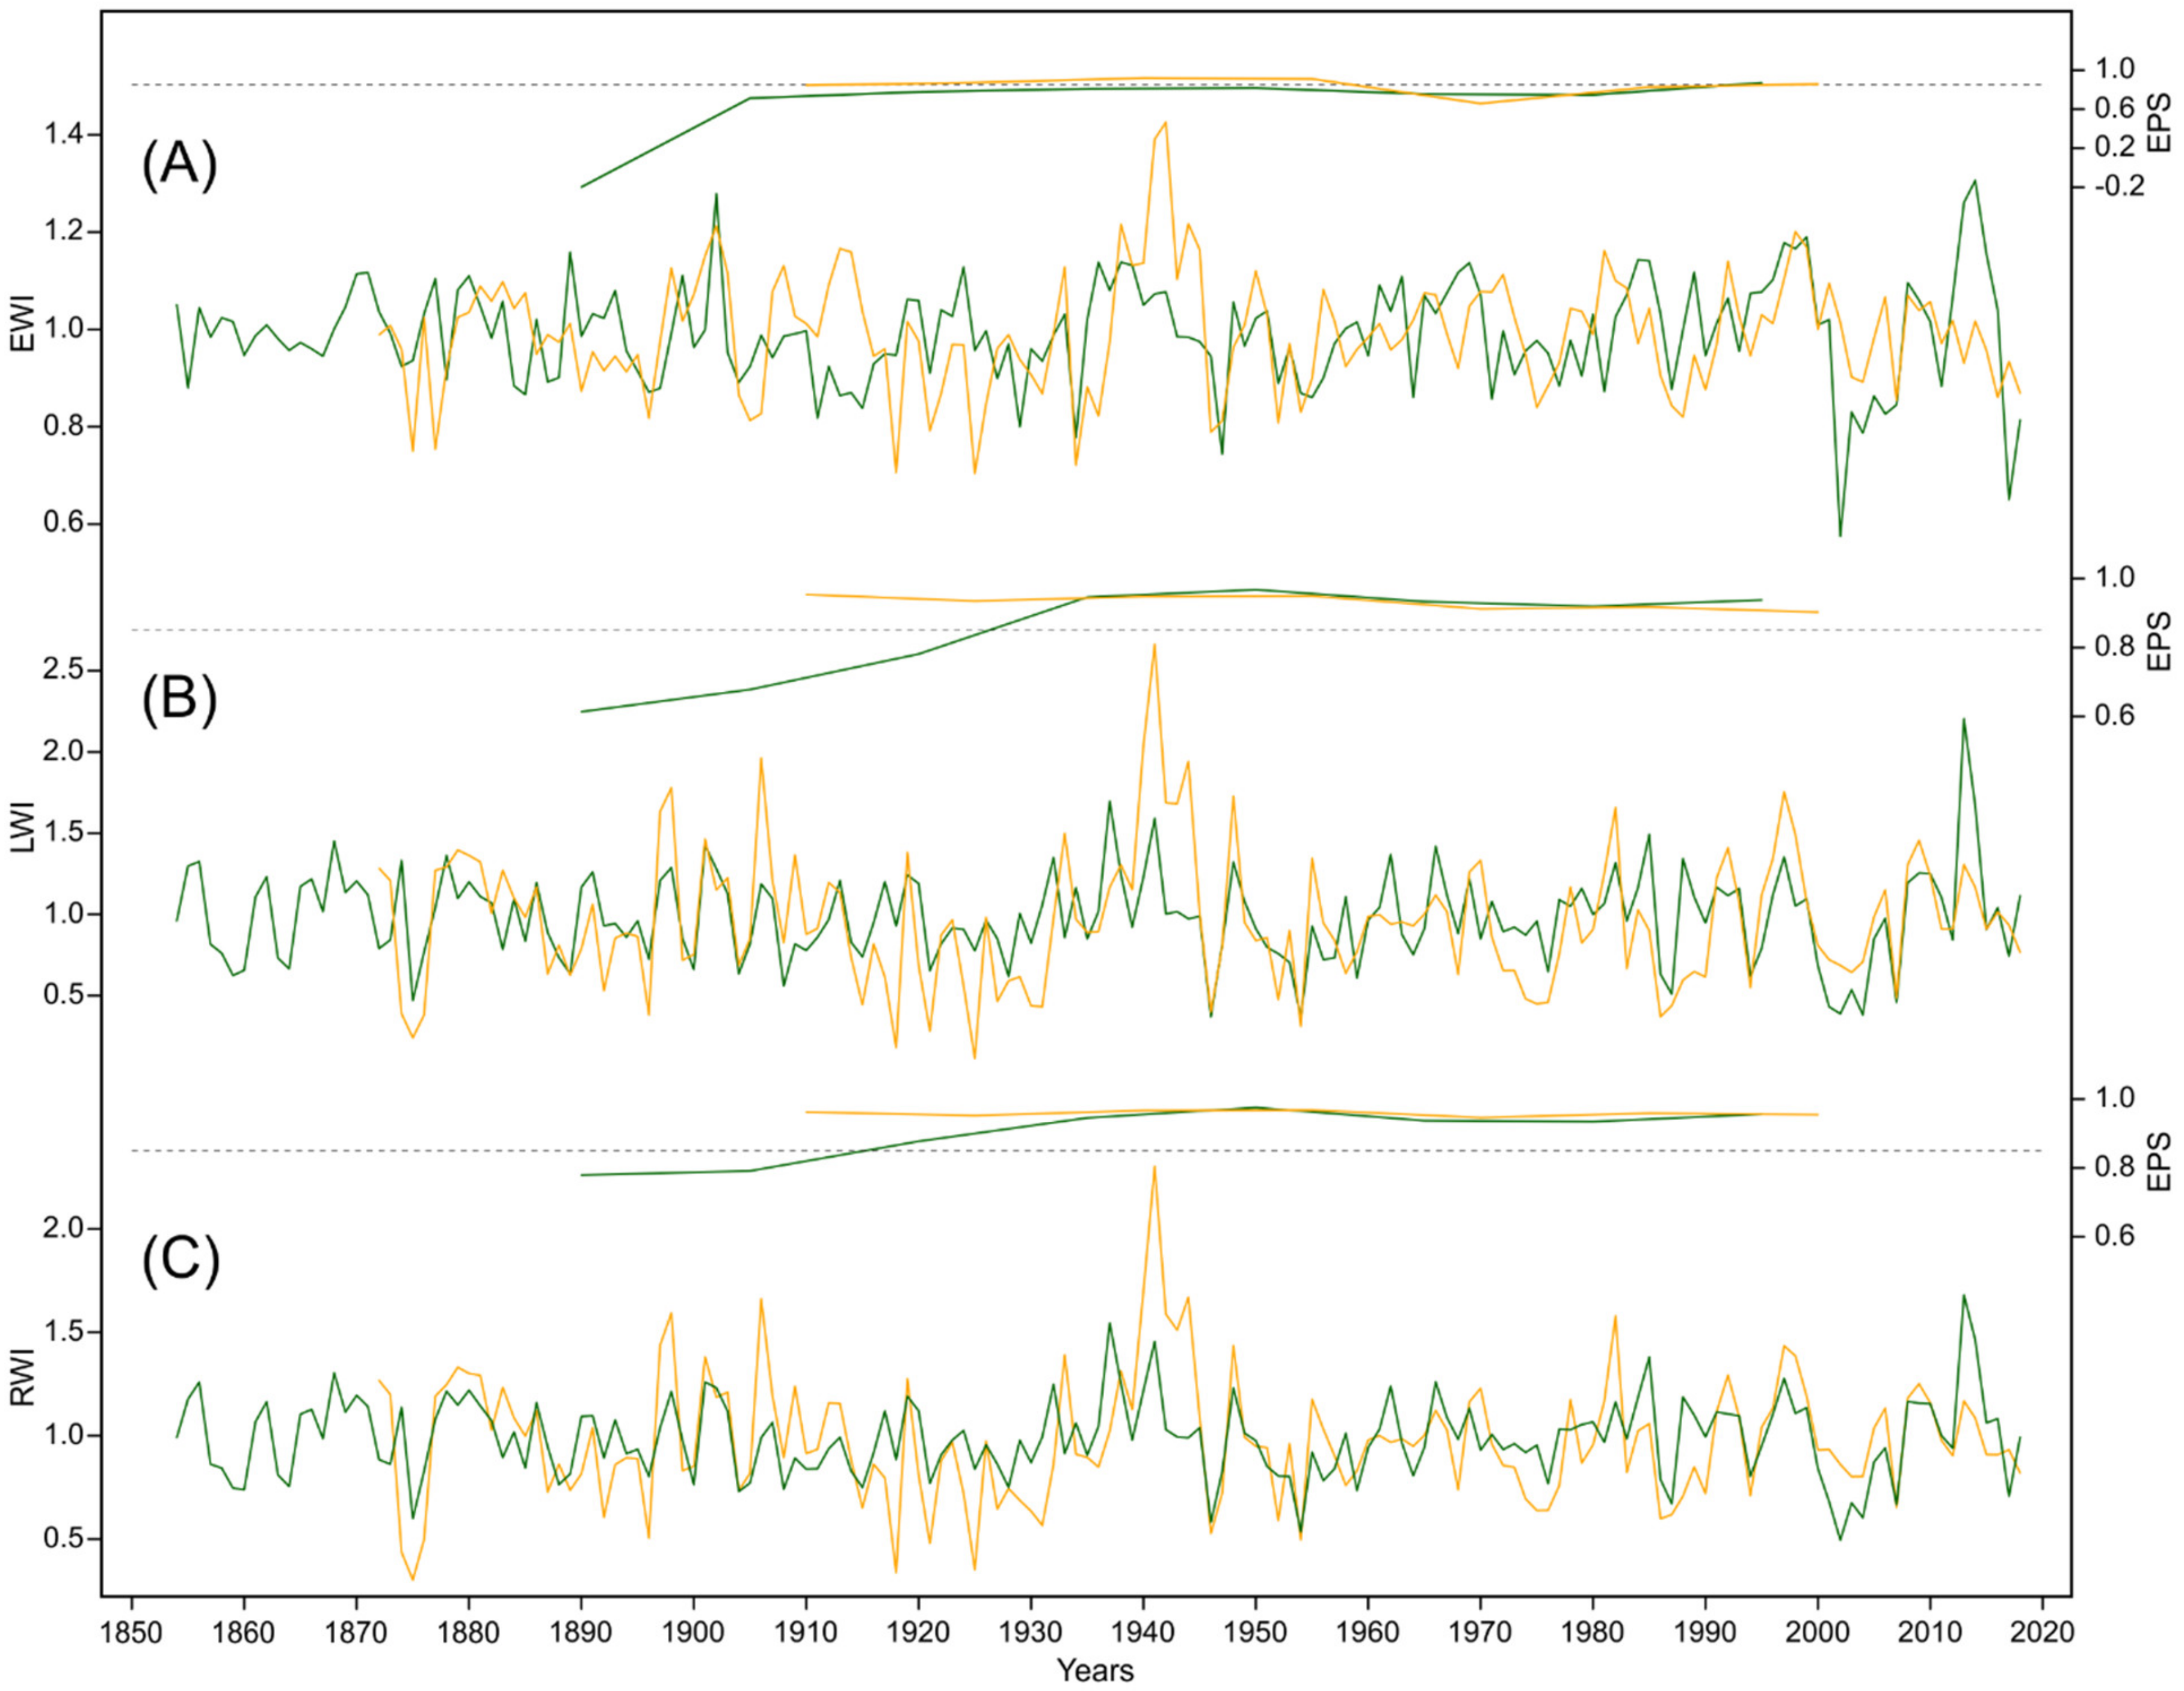Click the Years x-axis title
Image resolution: width=2184 pixels, height=1691 pixels.
point(1095,1670)
